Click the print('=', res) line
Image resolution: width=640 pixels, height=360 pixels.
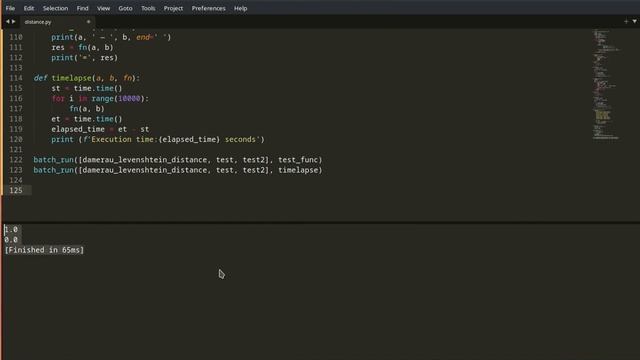84,58
